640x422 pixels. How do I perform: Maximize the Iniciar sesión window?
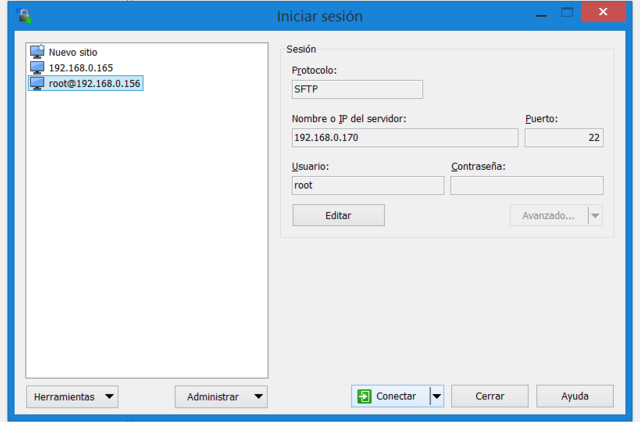point(567,13)
